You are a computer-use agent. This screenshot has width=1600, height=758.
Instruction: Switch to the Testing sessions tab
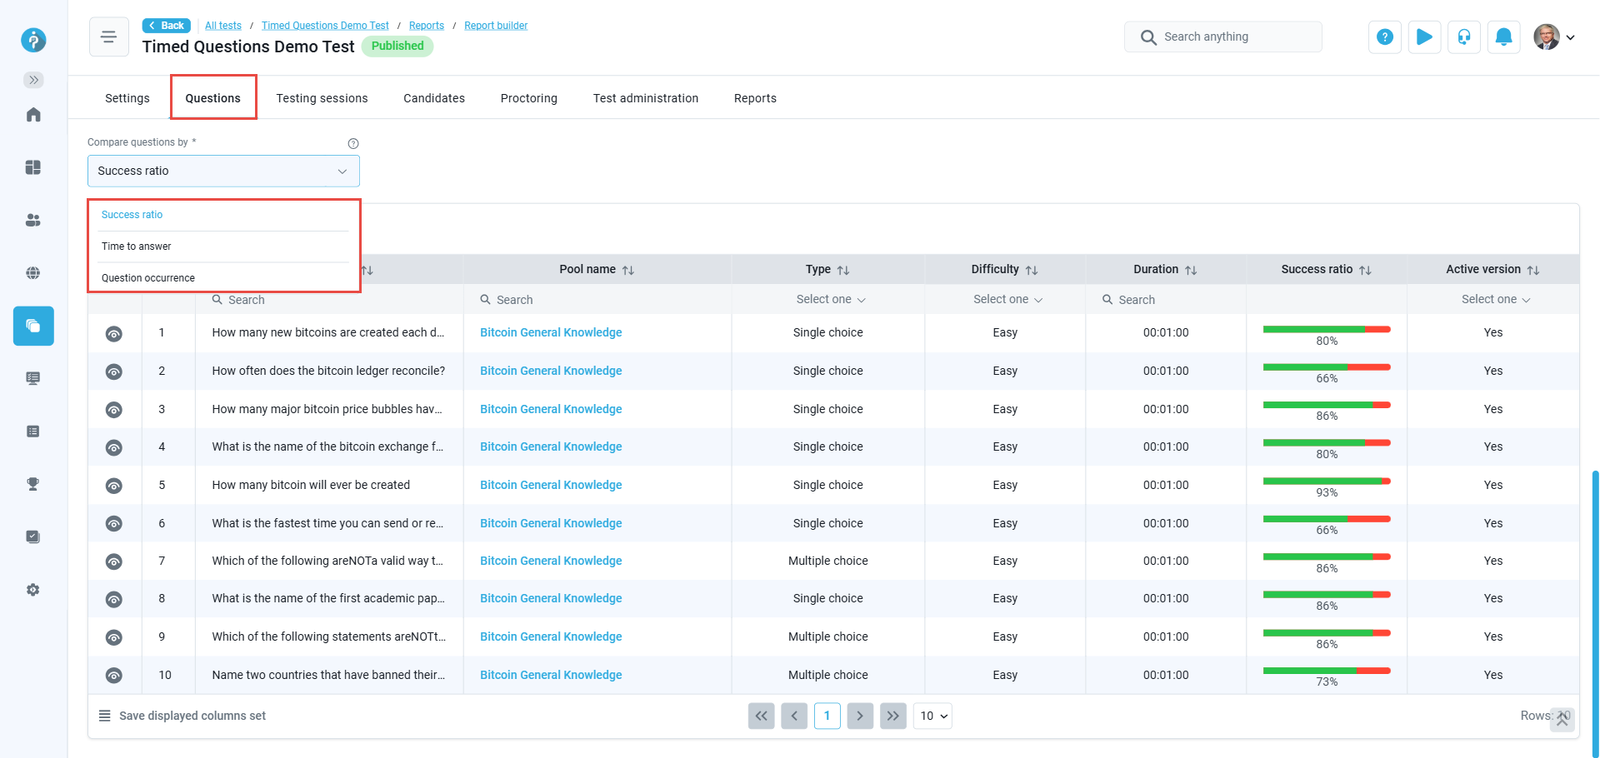321,98
